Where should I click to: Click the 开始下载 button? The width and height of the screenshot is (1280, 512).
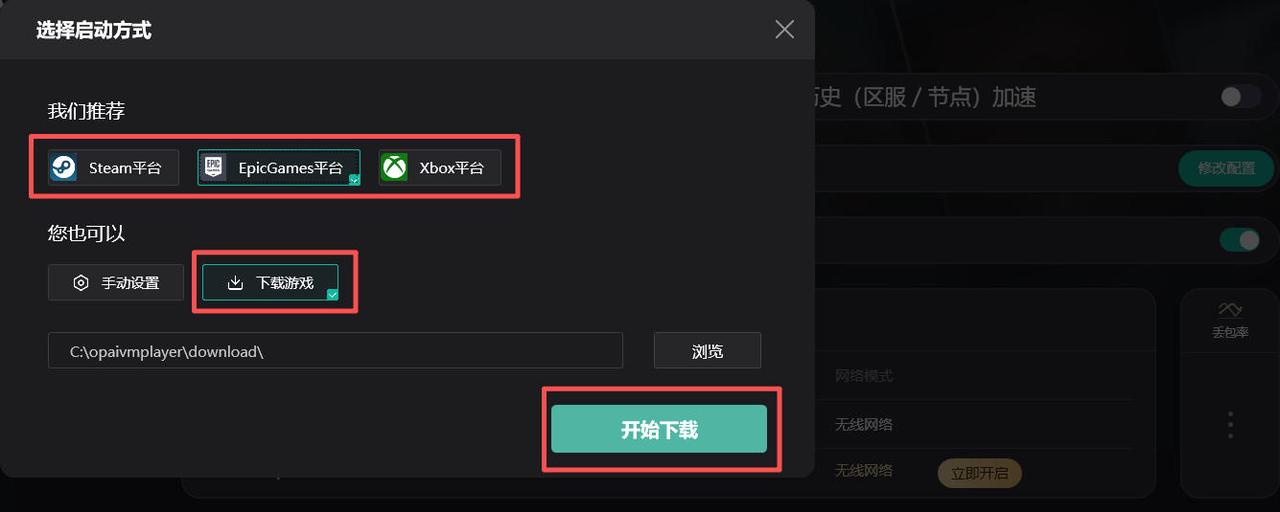coord(659,429)
